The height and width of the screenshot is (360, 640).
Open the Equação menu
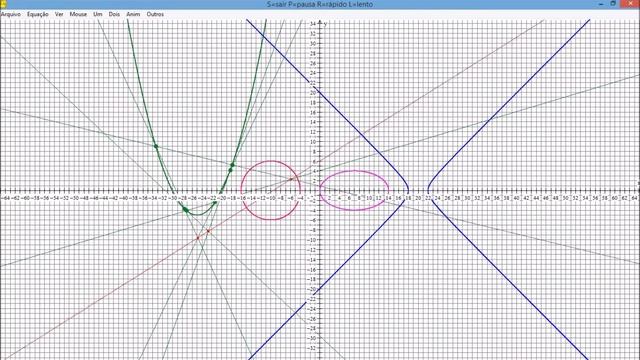click(x=38, y=14)
